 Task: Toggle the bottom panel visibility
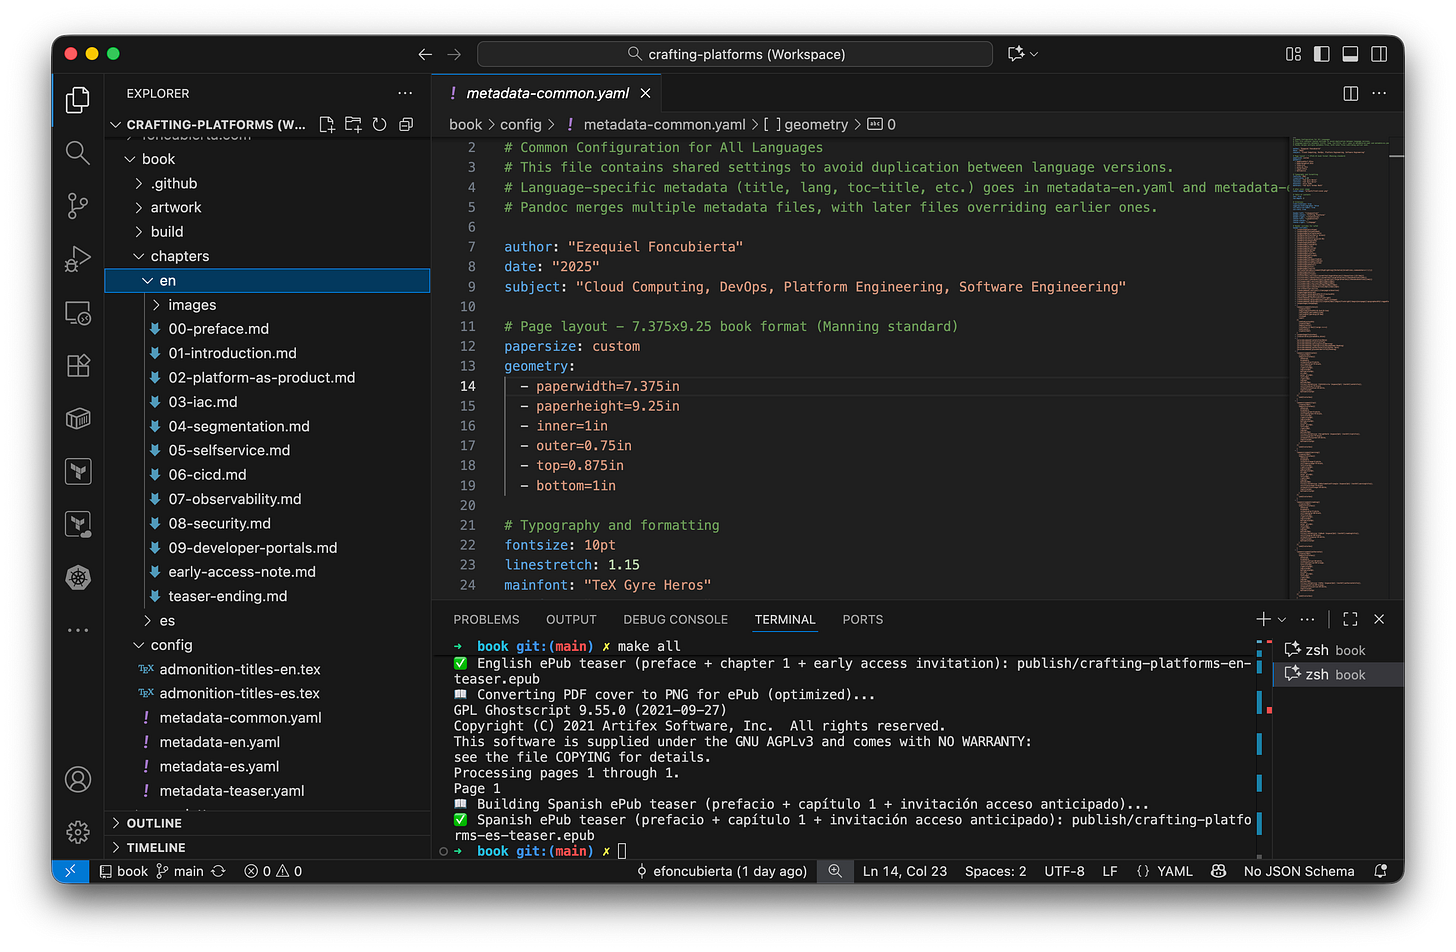coord(1350,54)
